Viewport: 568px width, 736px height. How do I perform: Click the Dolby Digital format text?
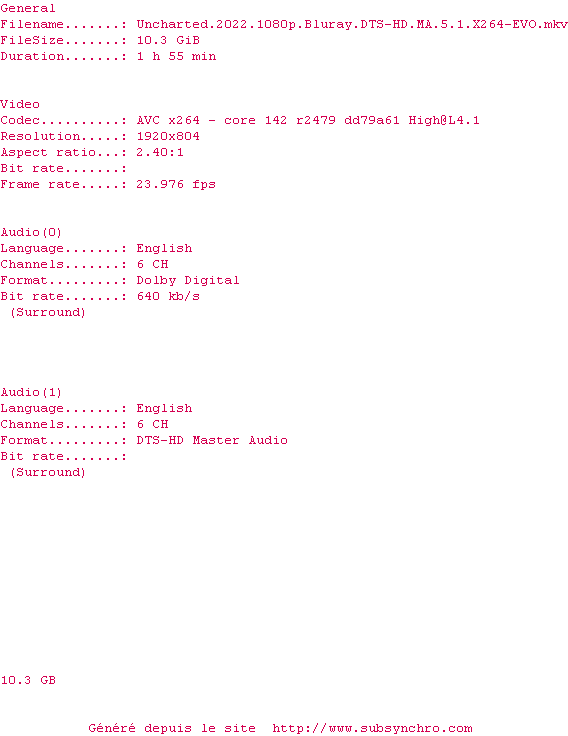(188, 280)
